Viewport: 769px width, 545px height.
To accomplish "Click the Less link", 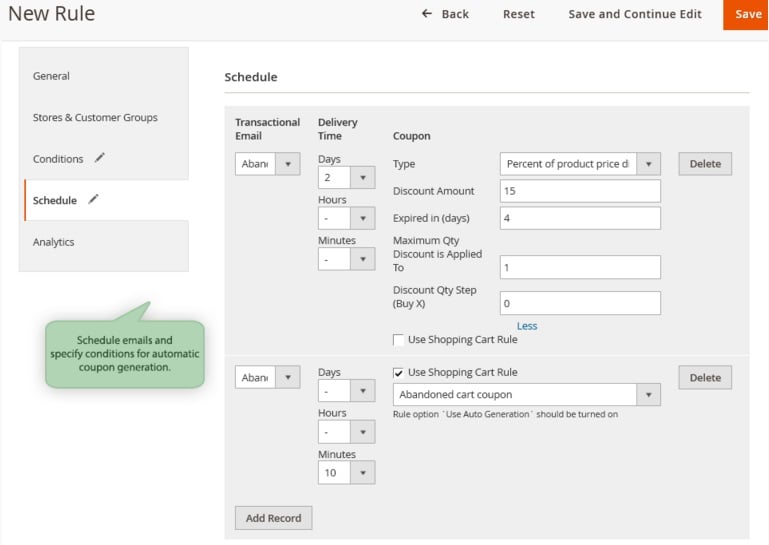I will pyautogui.click(x=527, y=326).
